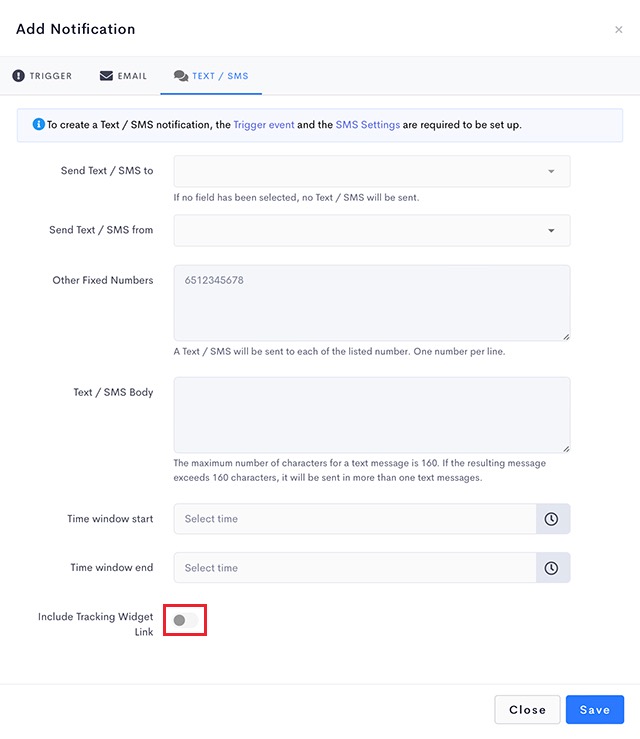Screen dimensions: 640x739
Task: Click the Email envelope icon
Action: [106, 75]
